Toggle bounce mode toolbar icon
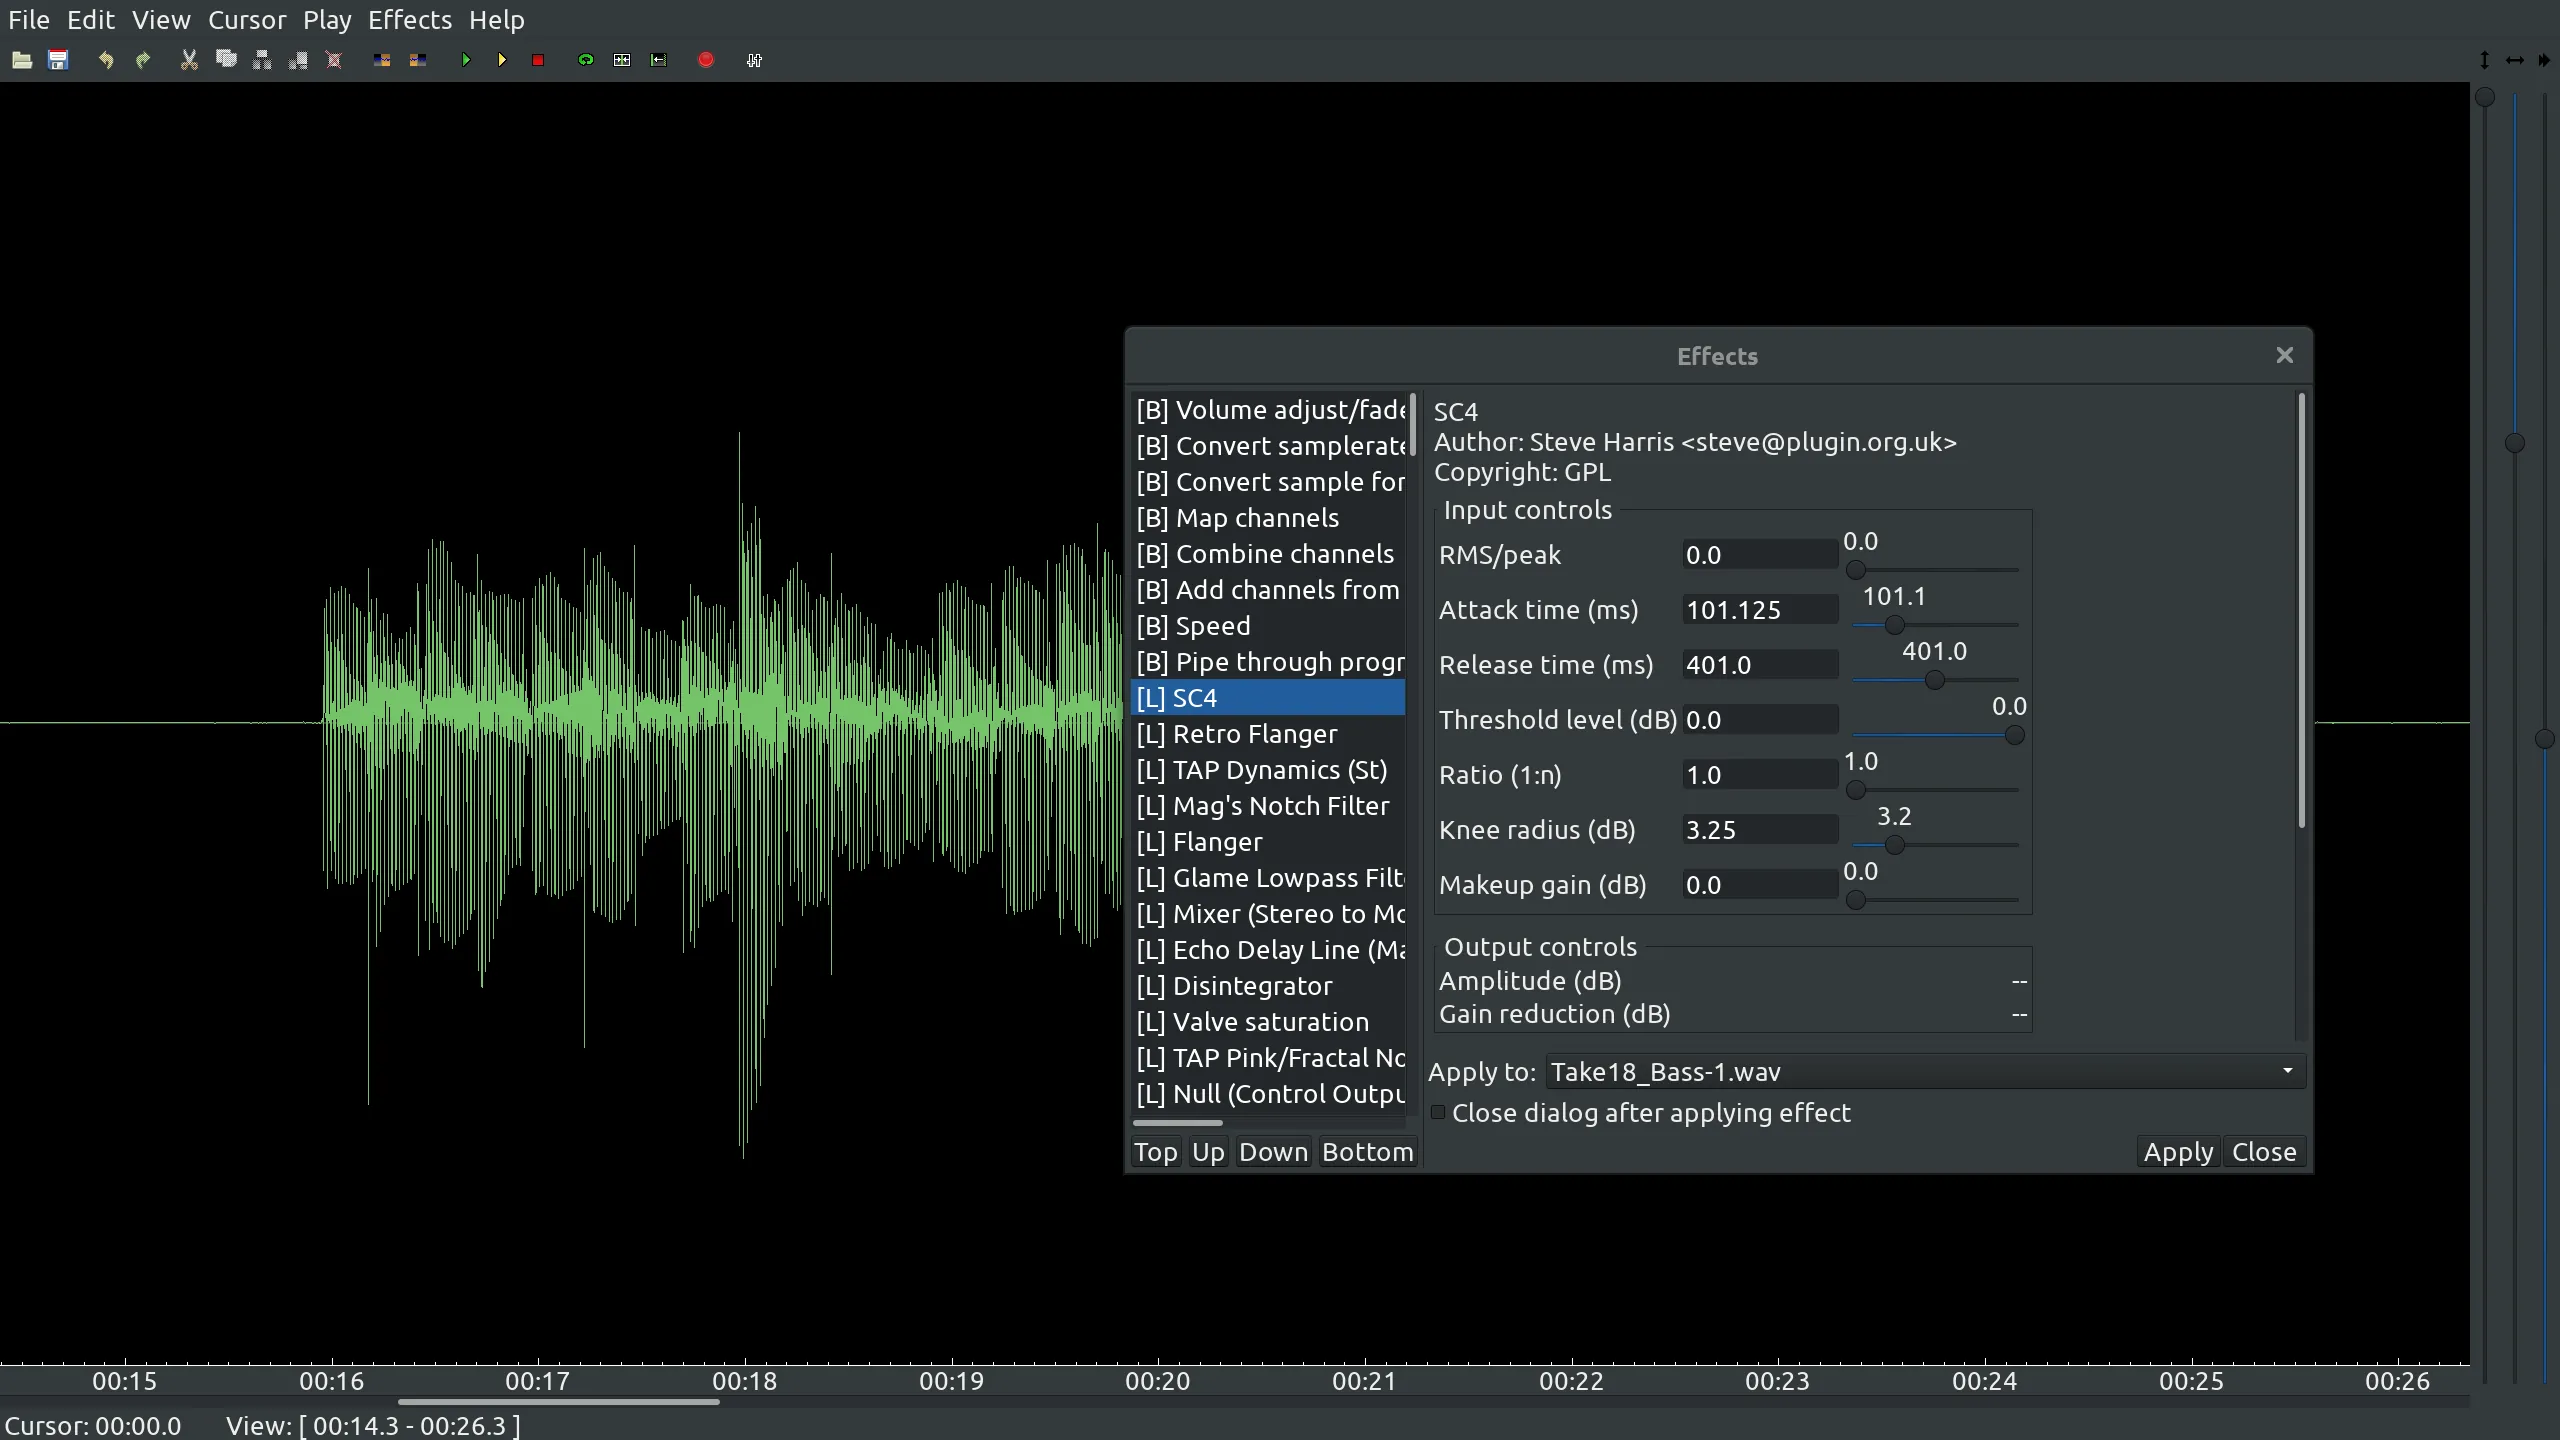The height and width of the screenshot is (1440, 2560). pyautogui.click(x=658, y=60)
